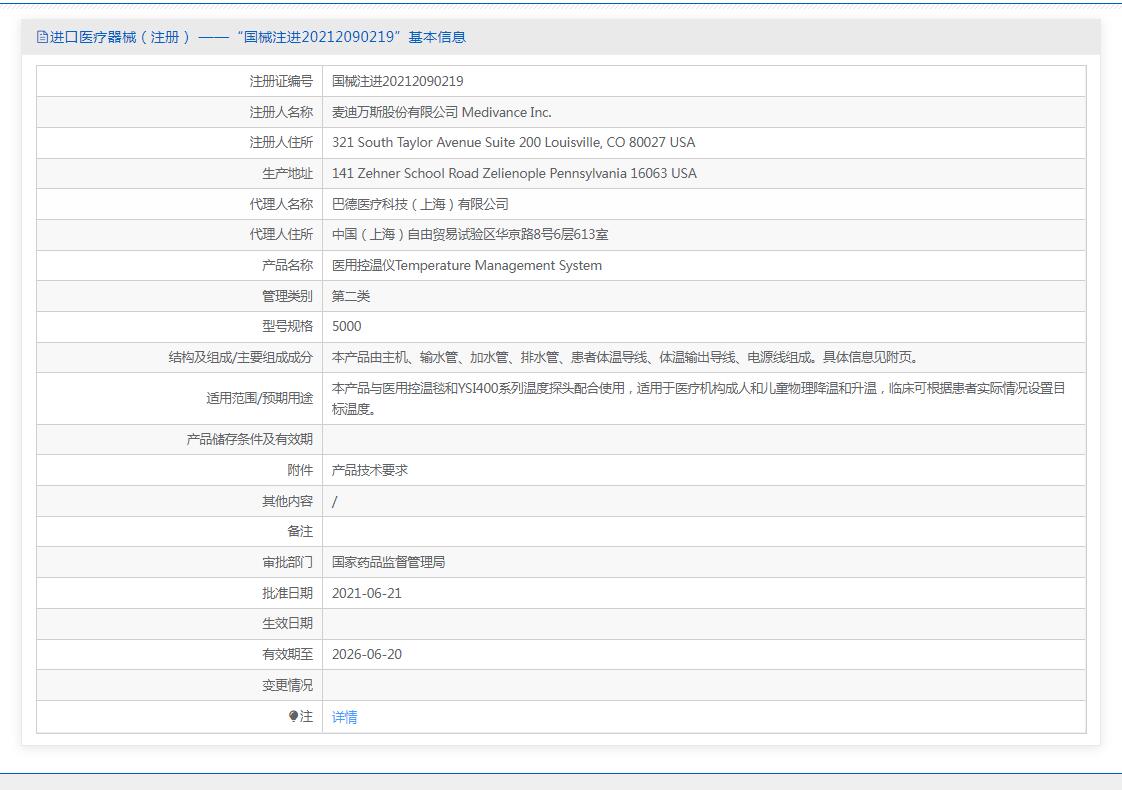The height and width of the screenshot is (790, 1122).
Task: Click the 结构及组成 description text
Action: 624,357
